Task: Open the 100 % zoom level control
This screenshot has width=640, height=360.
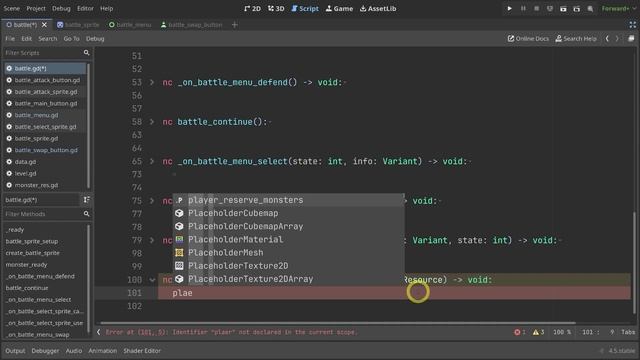Action: [562, 332]
